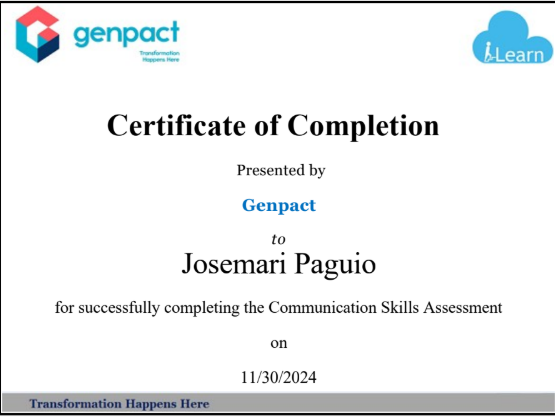Click the italic 'to' word

[279, 240]
